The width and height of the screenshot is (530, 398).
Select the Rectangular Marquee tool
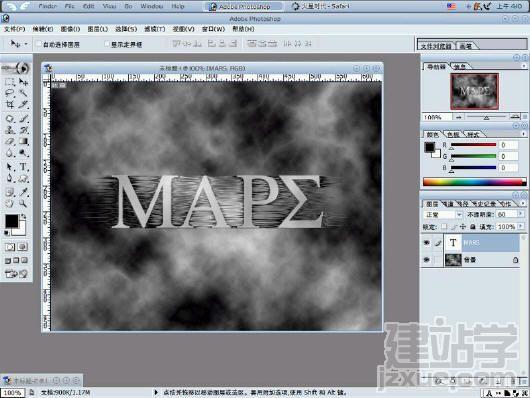[x=10, y=81]
